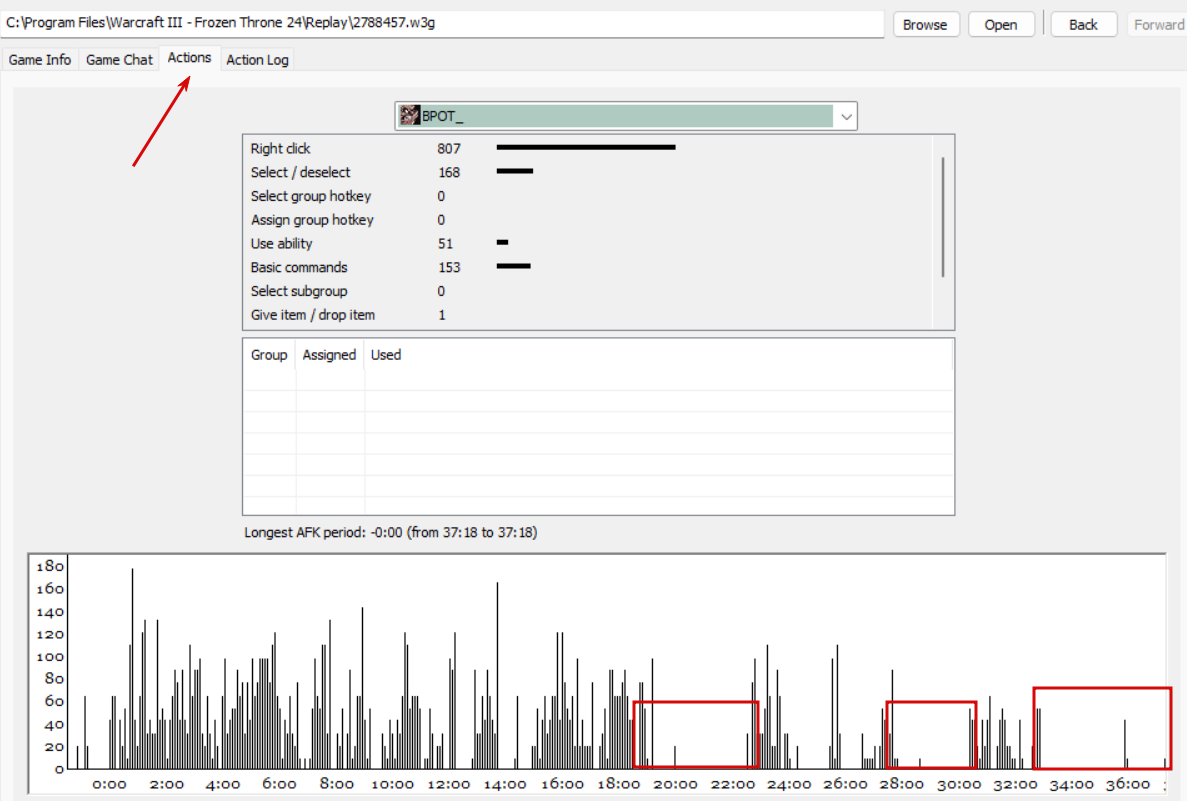Click the 807 right click count
The width and height of the screenshot is (1187, 801).
tap(449, 149)
